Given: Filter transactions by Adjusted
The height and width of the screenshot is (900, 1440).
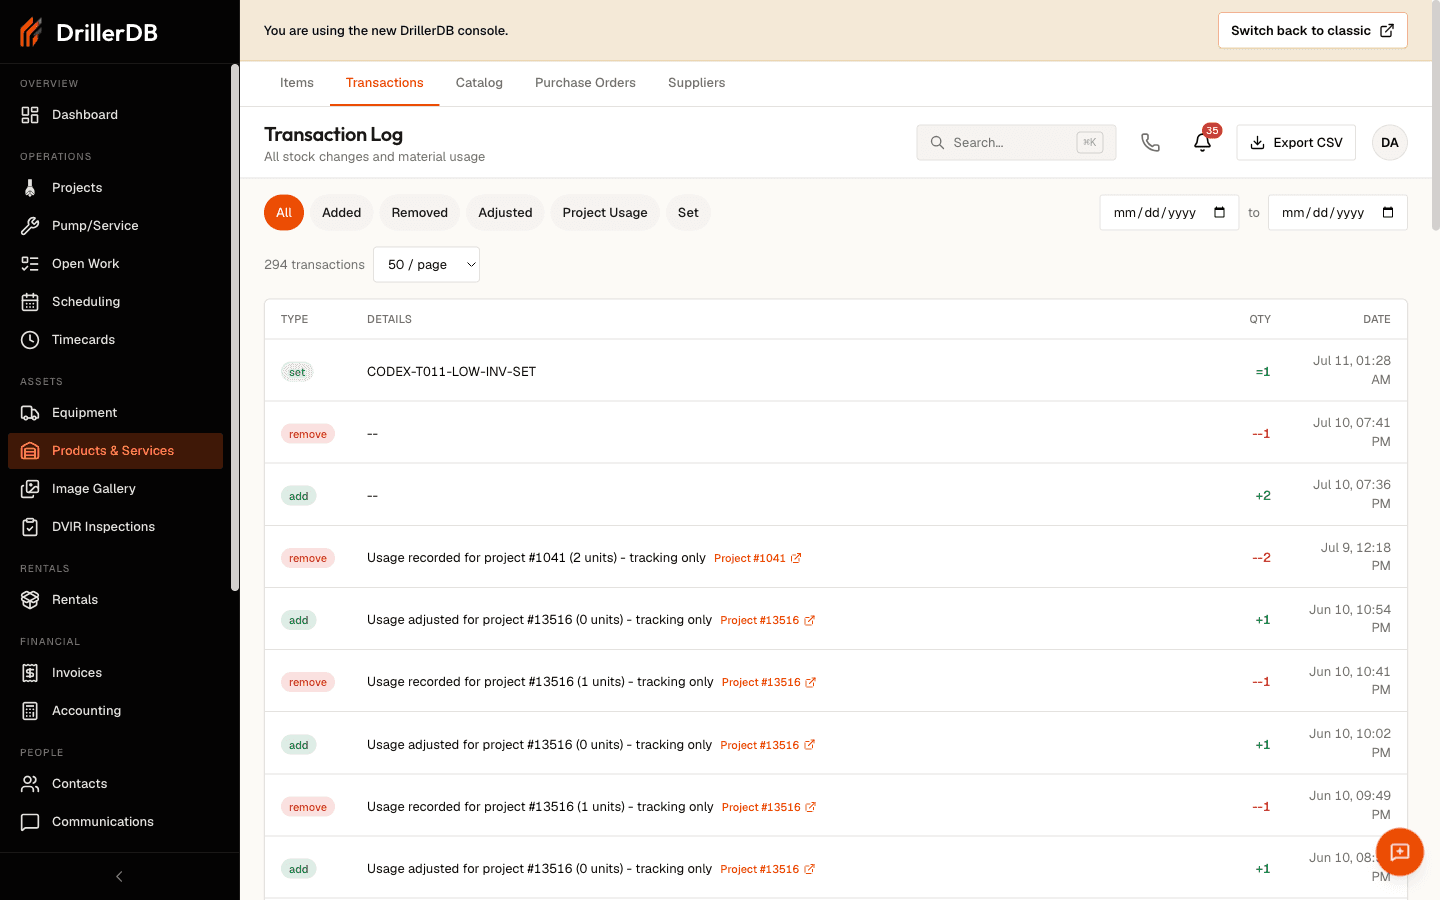Looking at the screenshot, I should (506, 213).
